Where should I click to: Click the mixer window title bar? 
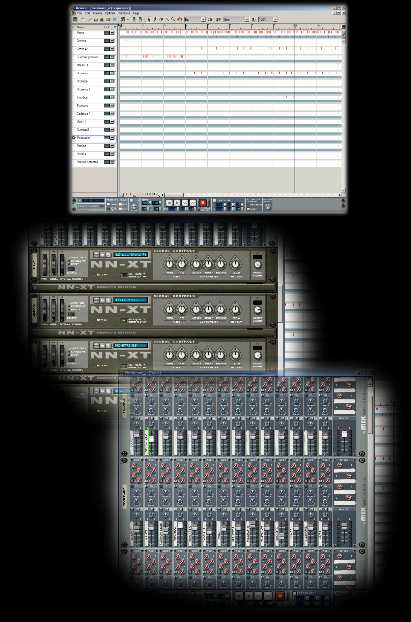[x=246, y=374]
